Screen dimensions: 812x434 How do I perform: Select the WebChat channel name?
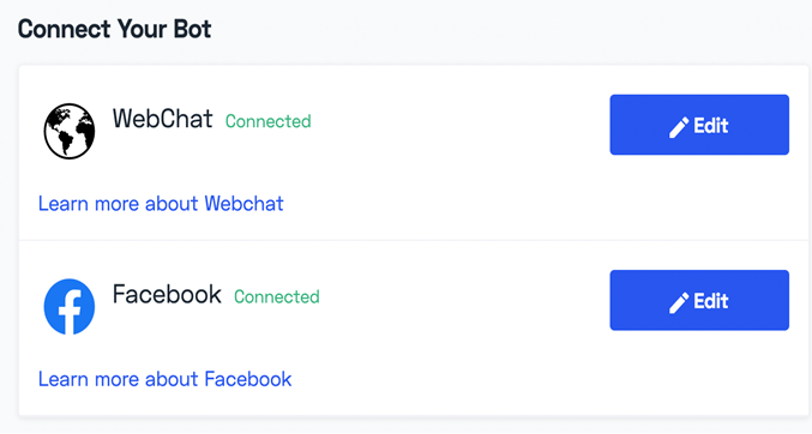click(163, 119)
